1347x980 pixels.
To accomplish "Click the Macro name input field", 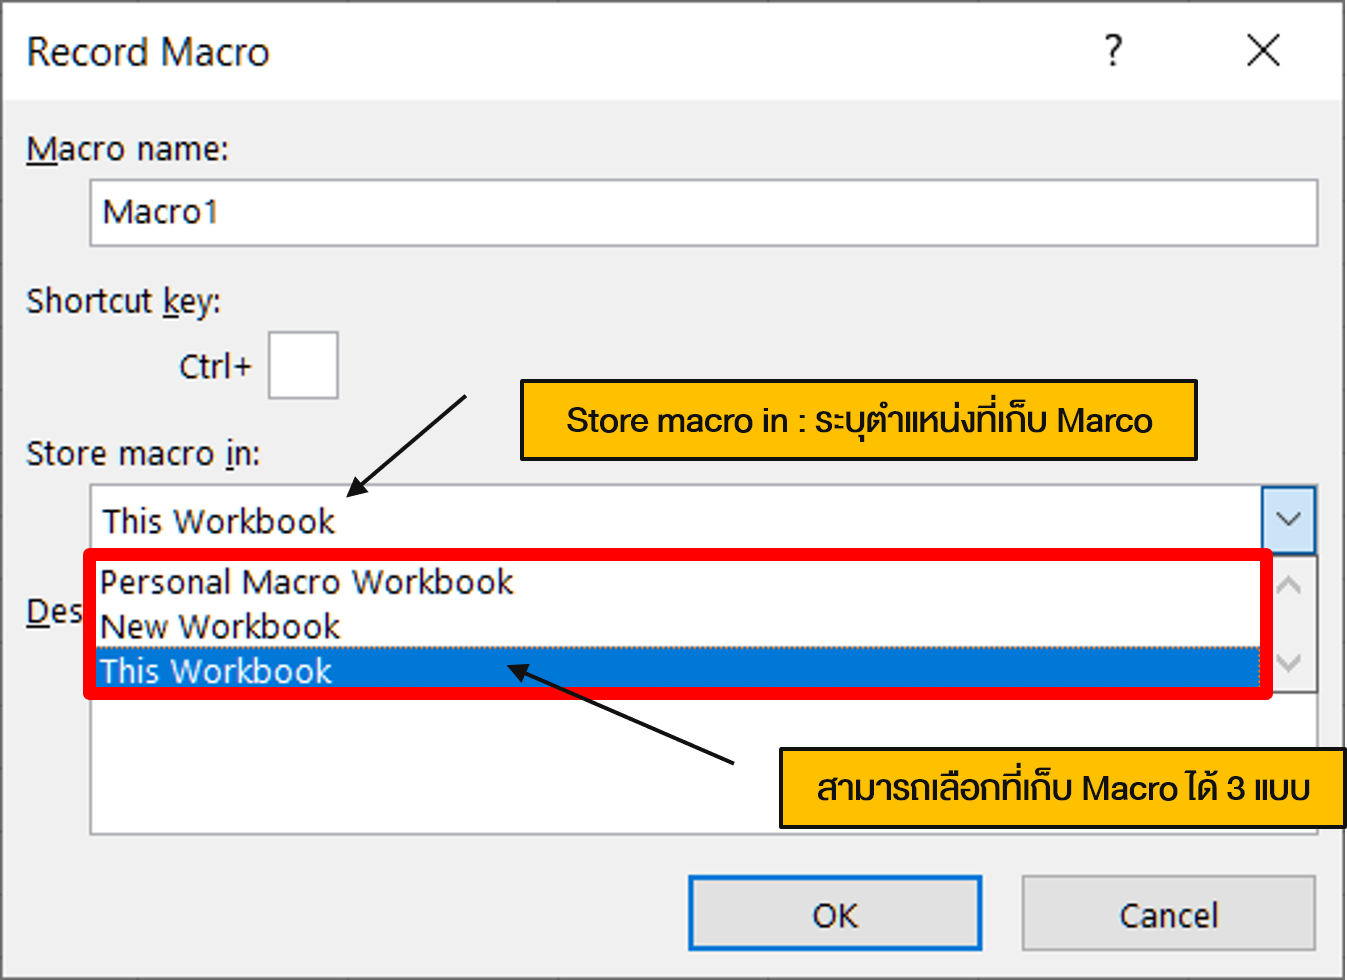I will [x=704, y=213].
